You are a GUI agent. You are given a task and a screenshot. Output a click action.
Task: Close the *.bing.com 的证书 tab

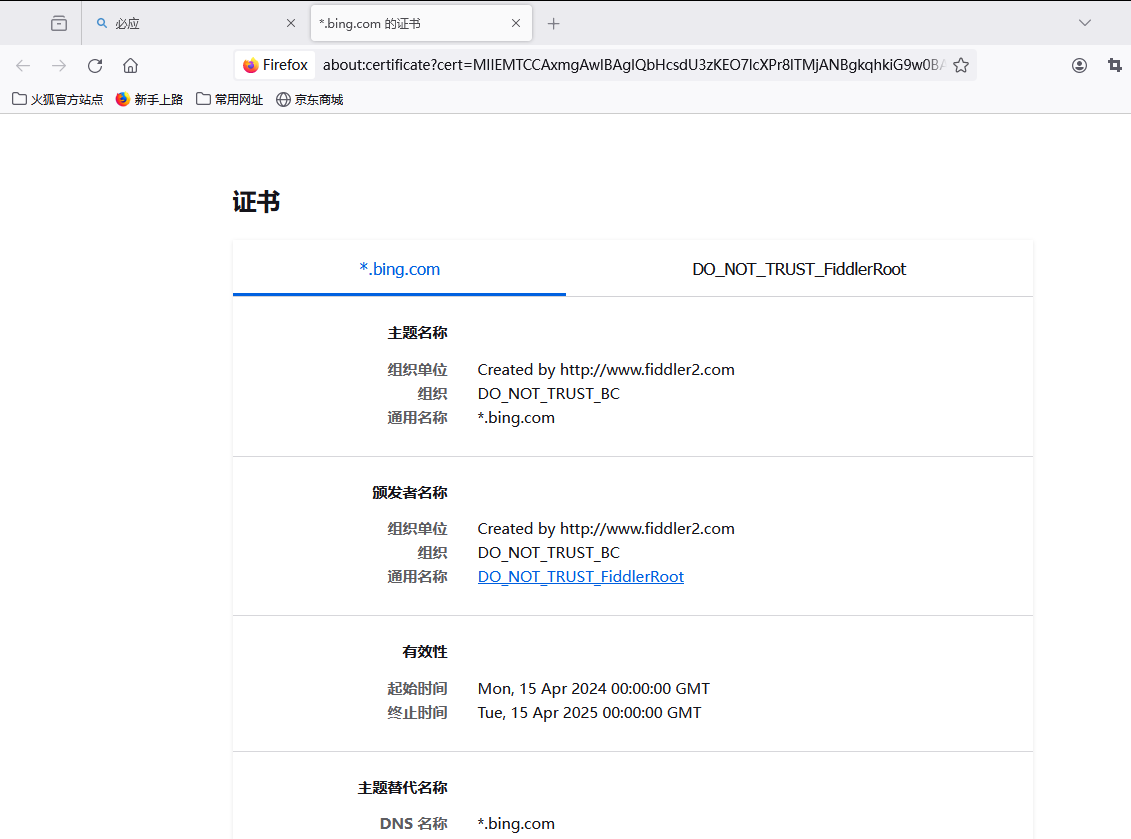pos(516,23)
